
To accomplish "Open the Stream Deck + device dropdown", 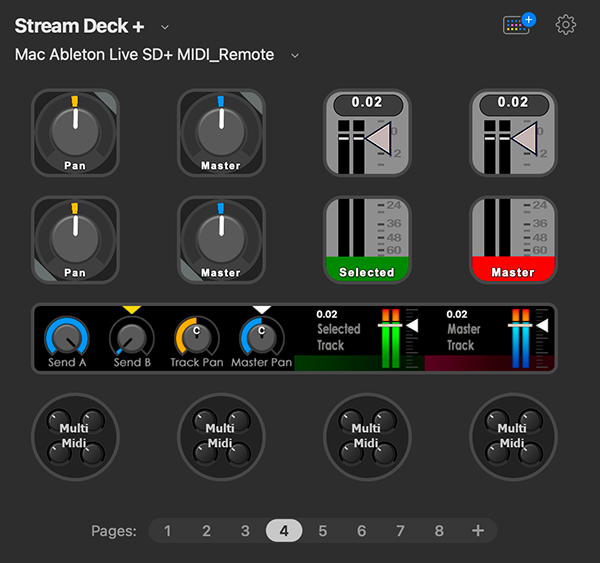I will pos(165,27).
